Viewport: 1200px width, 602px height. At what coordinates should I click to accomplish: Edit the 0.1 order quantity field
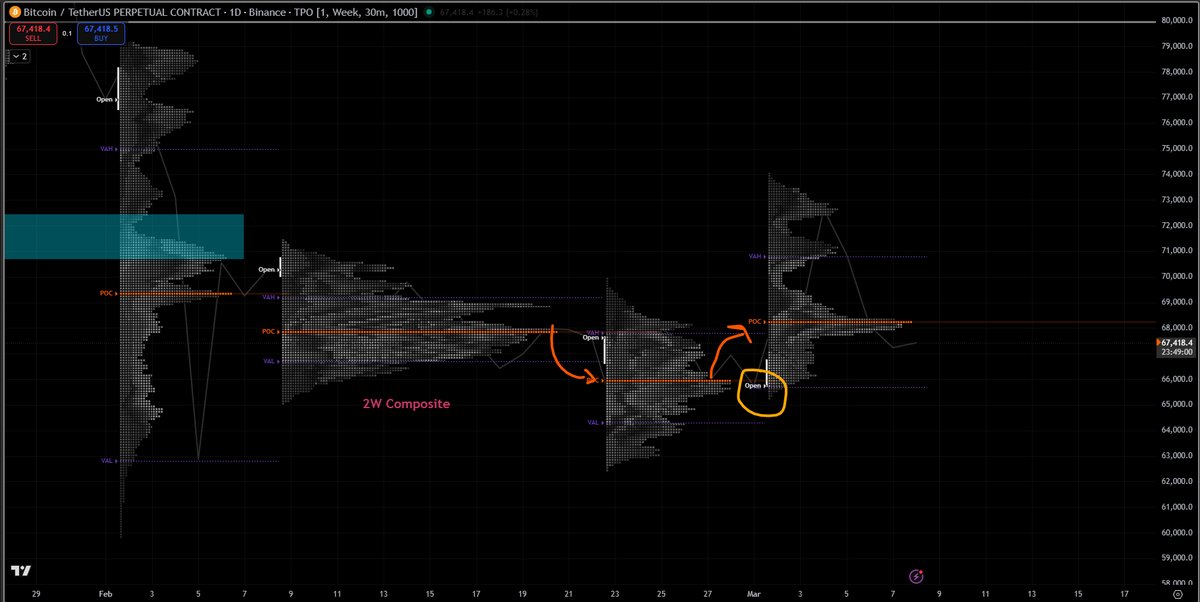coord(67,33)
